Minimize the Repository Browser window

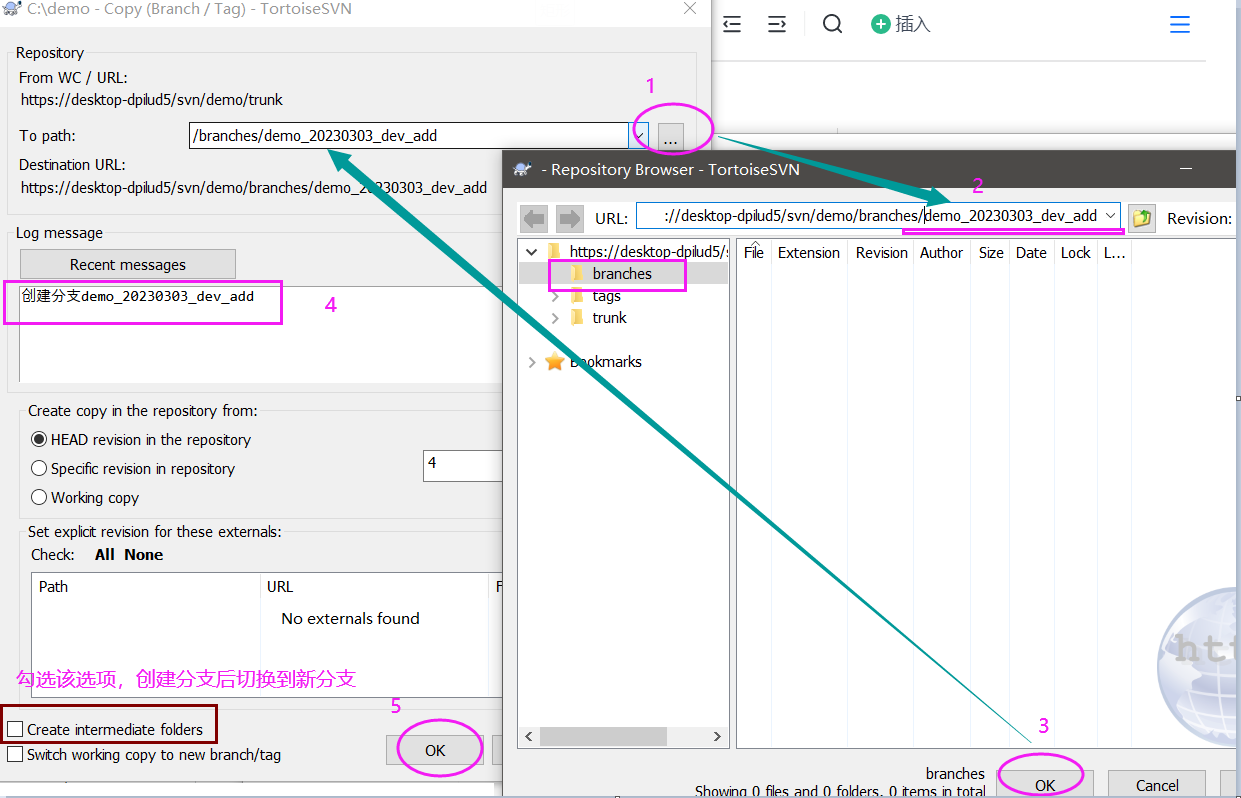(1186, 169)
